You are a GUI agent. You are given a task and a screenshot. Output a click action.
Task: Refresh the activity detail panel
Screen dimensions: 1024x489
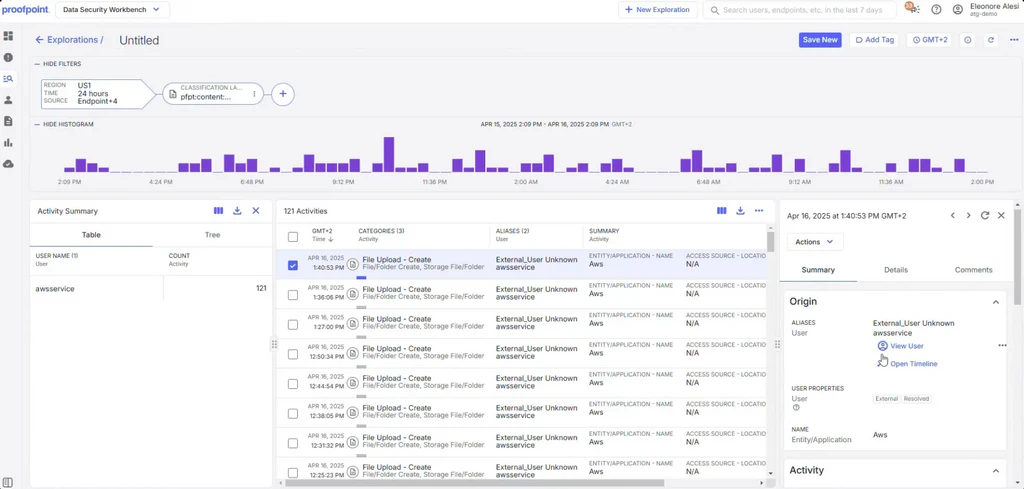coord(985,215)
